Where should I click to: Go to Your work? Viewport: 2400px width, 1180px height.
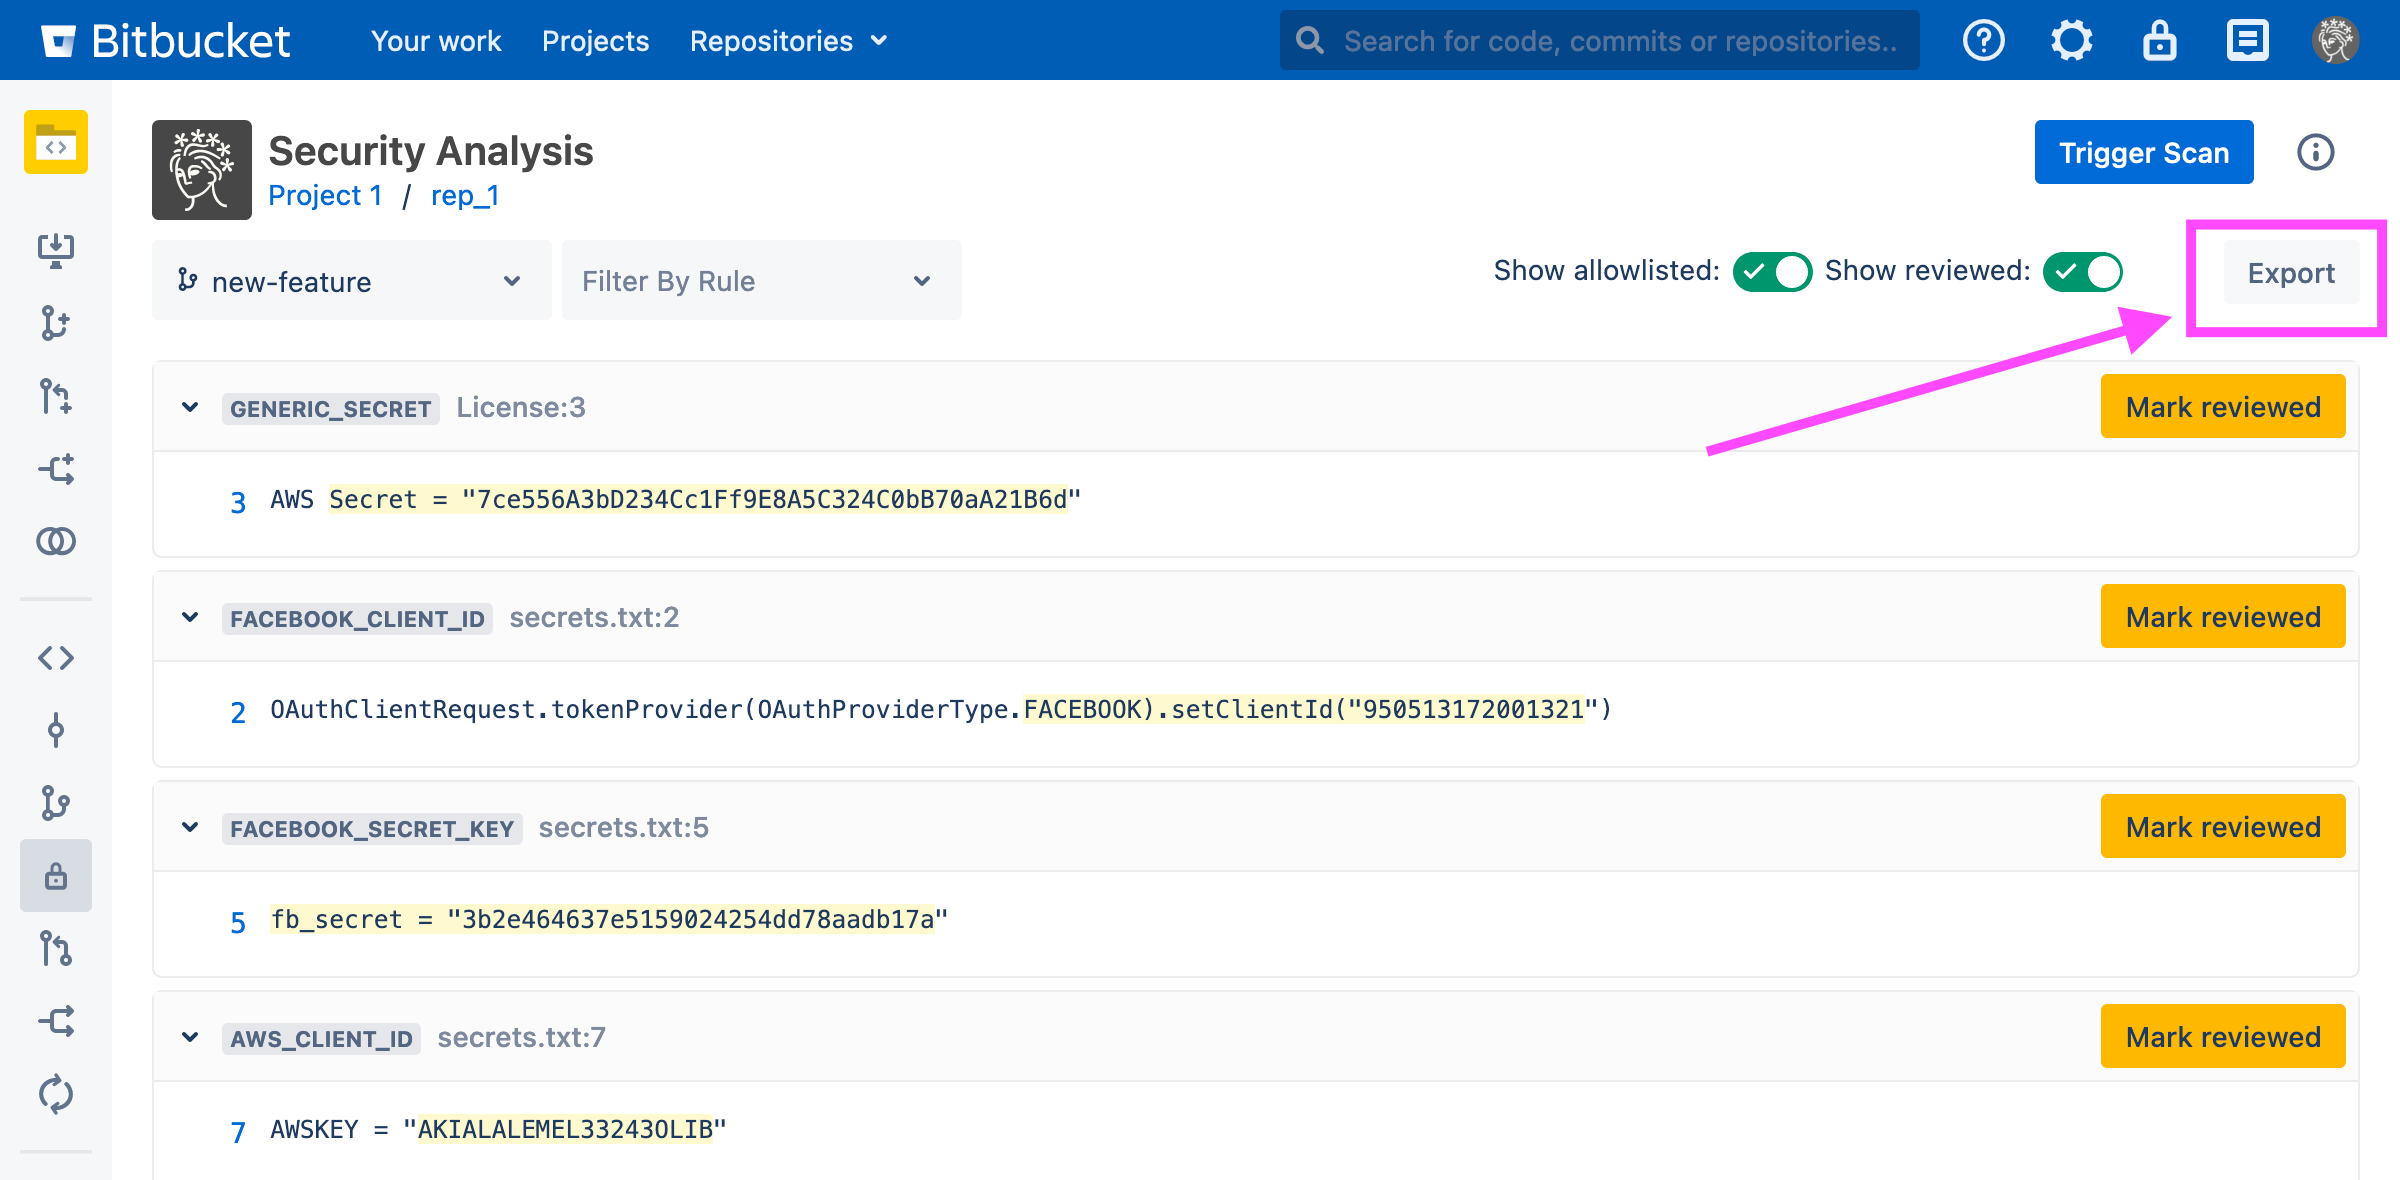tap(436, 41)
